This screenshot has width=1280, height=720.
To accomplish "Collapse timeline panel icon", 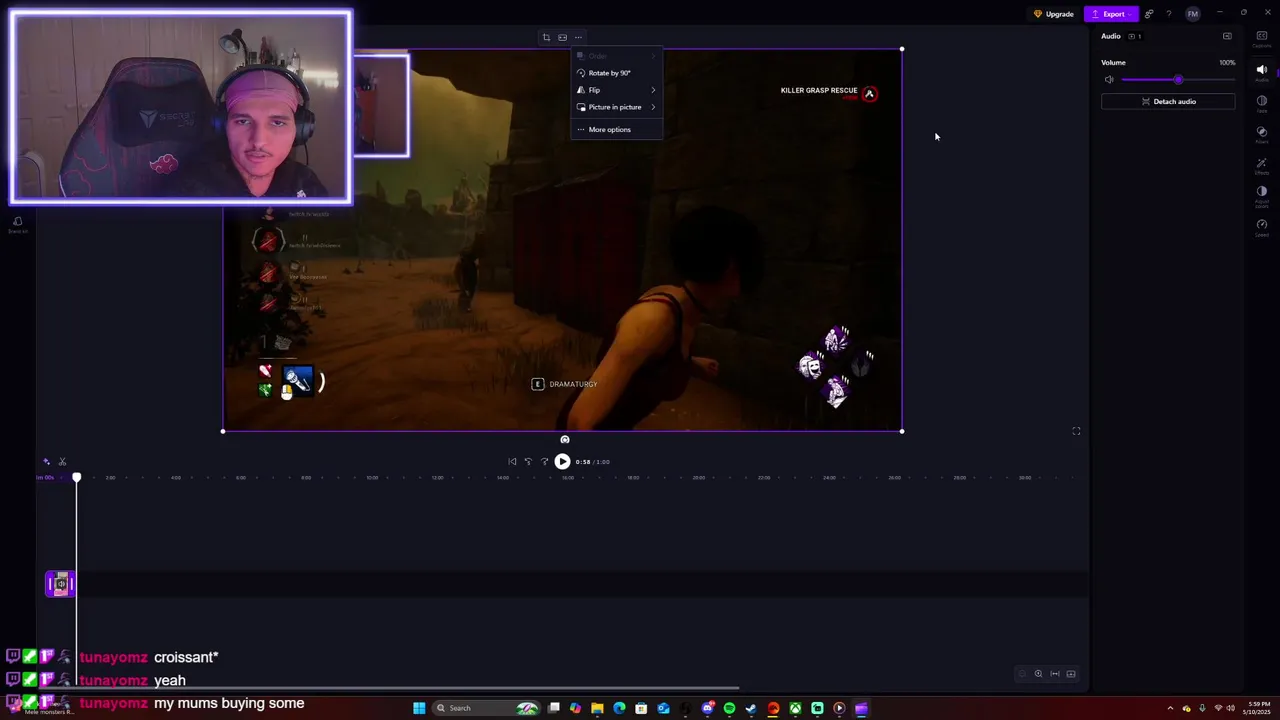I will click(1071, 674).
